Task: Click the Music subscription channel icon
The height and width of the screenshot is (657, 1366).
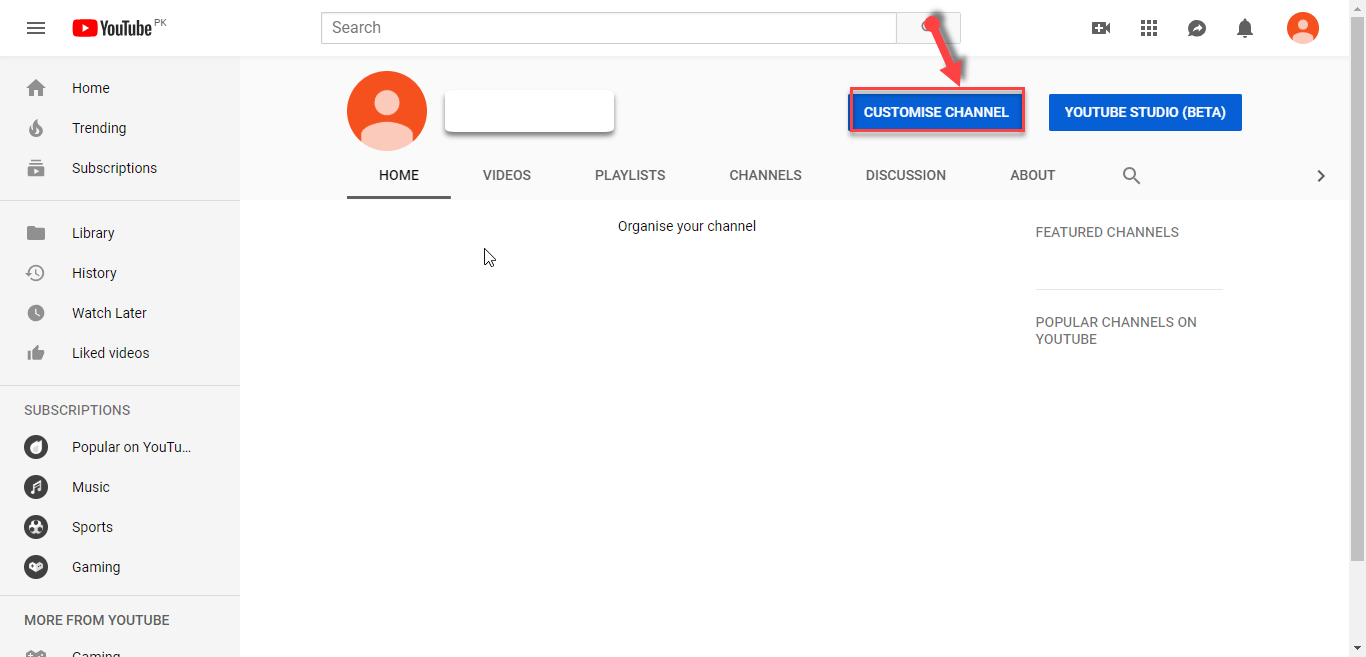Action: [36, 487]
